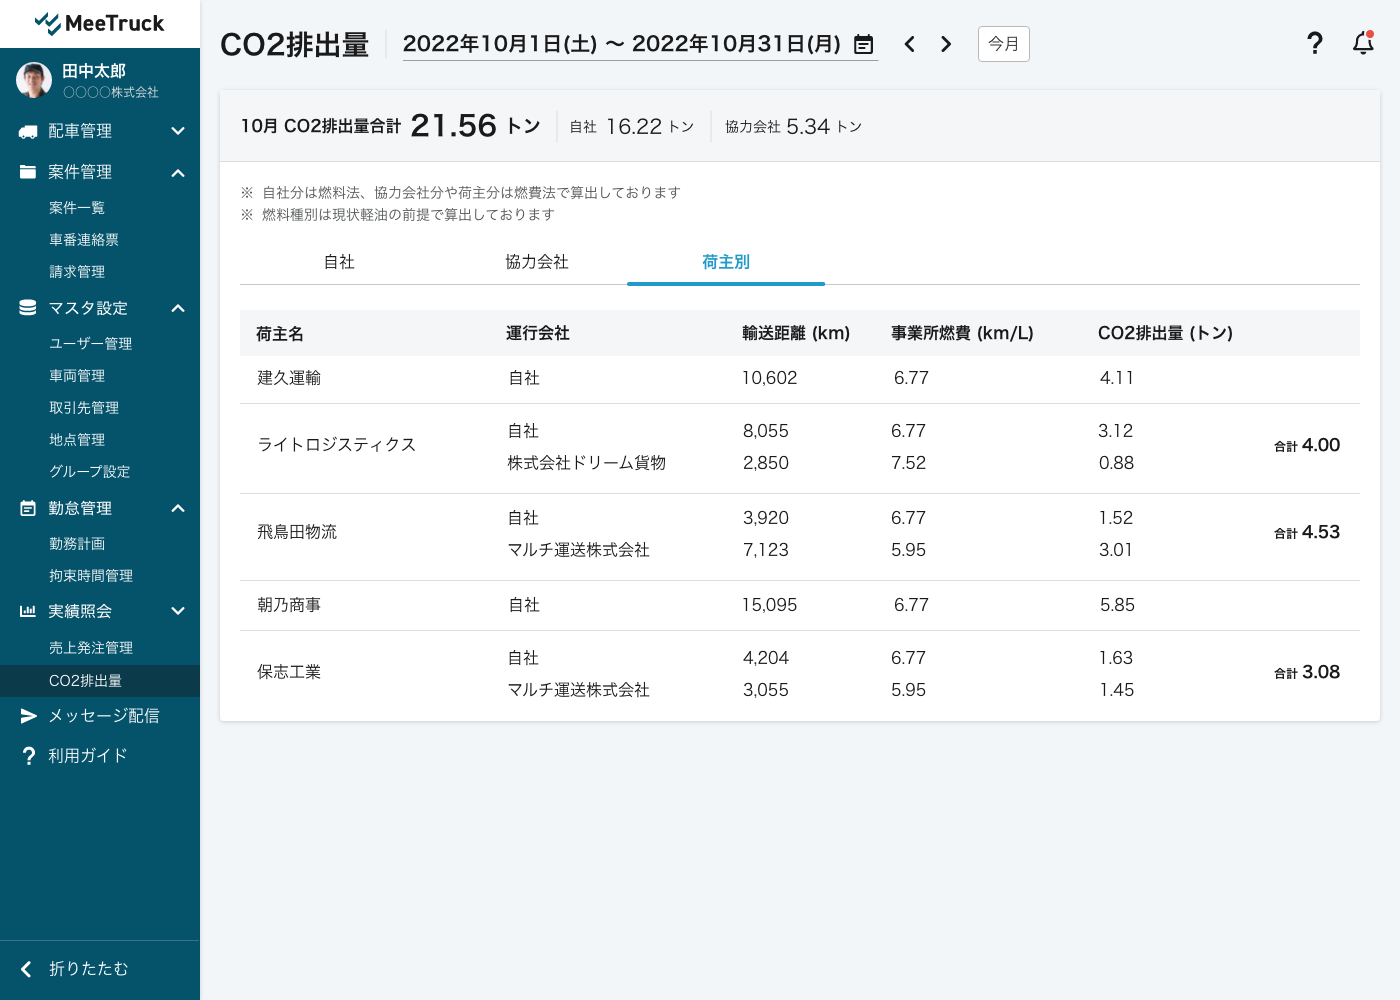Click the 運行会社 column header
The width and height of the screenshot is (1400, 1000).
coord(538,333)
